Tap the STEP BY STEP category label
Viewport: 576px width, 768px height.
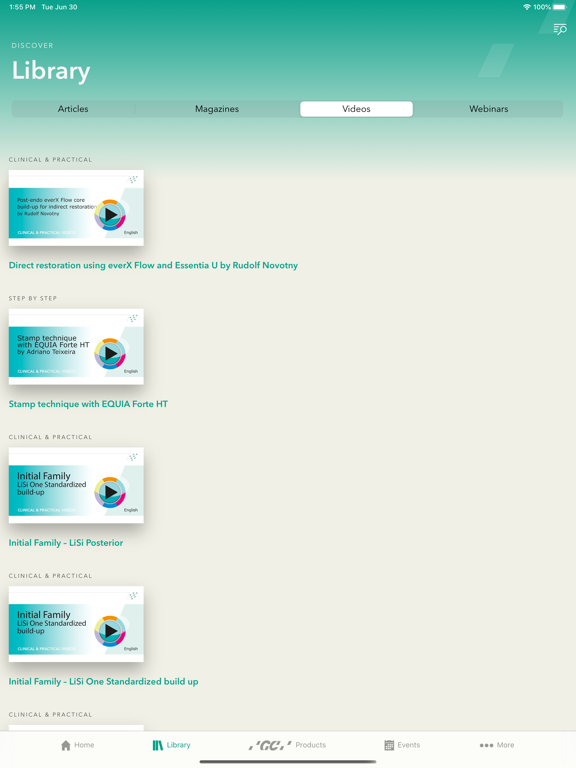pos(33,298)
